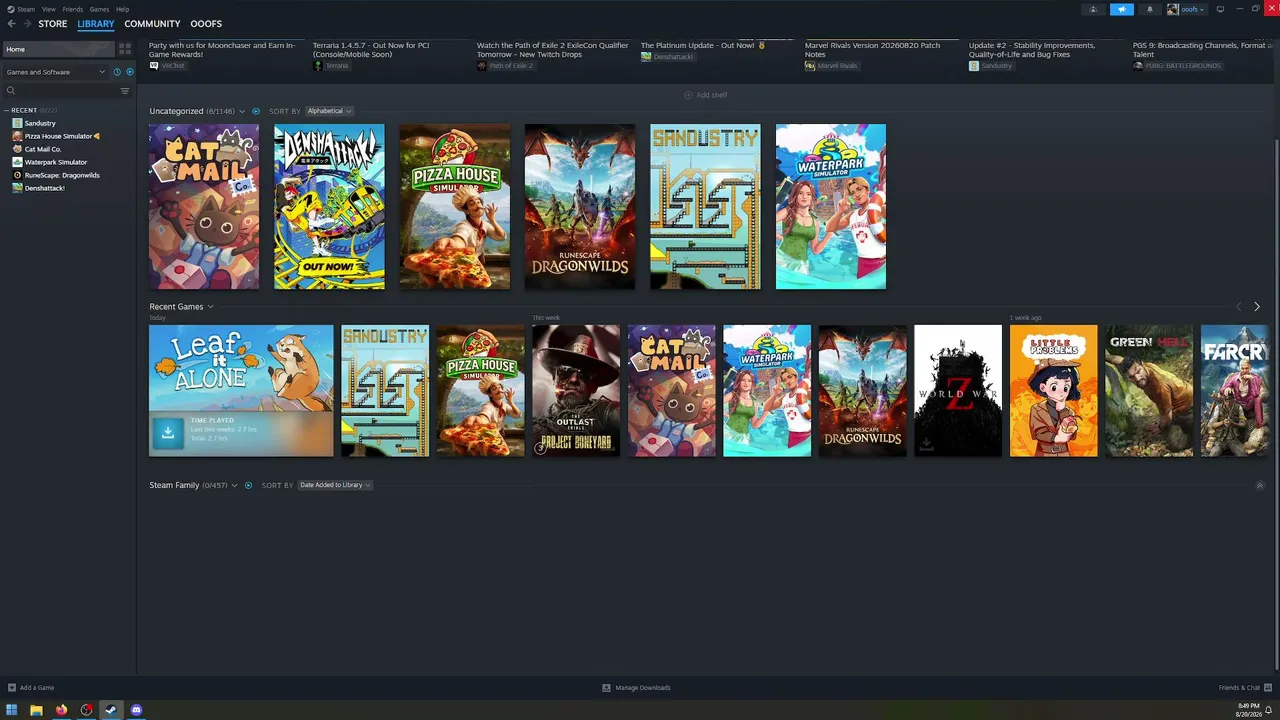Toggle ready-to-play filter on Uncategorized shelf
Viewport: 1280px width, 720px height.
256,111
